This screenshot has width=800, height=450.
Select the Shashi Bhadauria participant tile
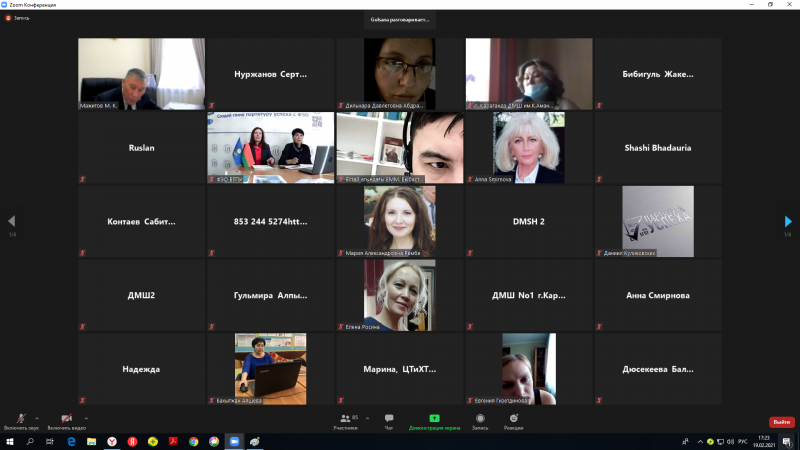point(658,147)
